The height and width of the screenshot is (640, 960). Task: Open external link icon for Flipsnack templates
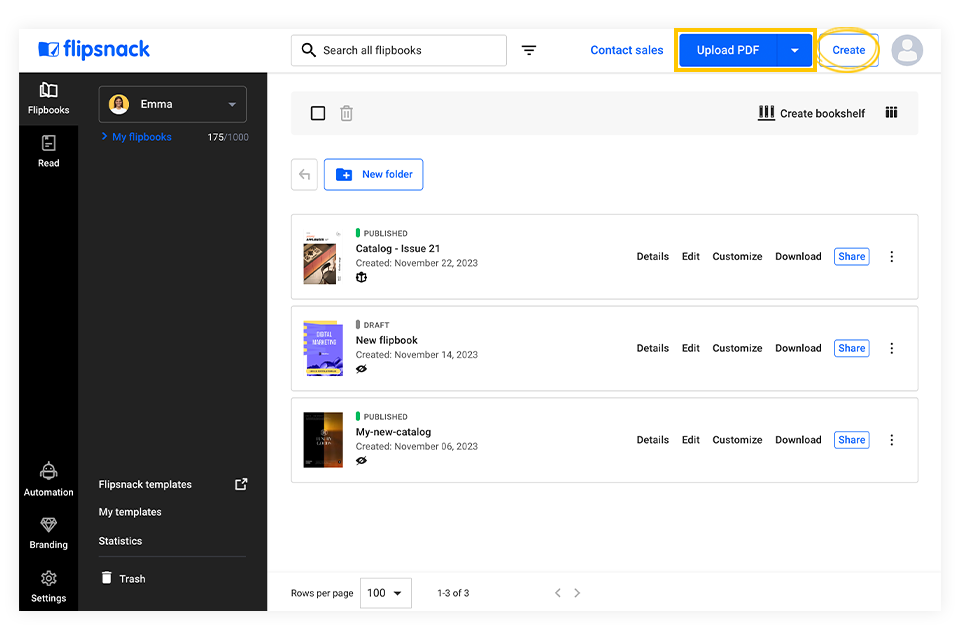(x=241, y=484)
